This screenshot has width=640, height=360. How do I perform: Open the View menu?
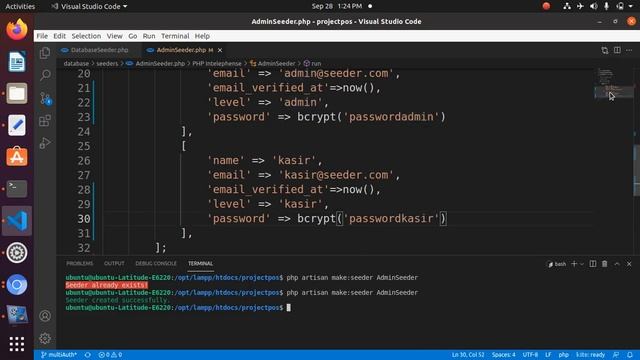point(115,36)
